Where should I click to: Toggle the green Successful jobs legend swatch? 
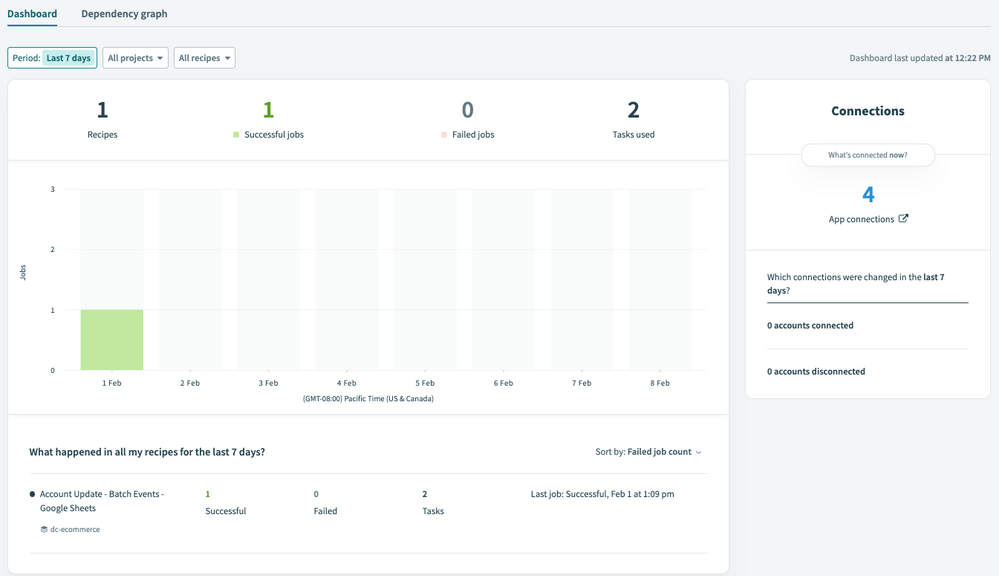tap(236, 135)
